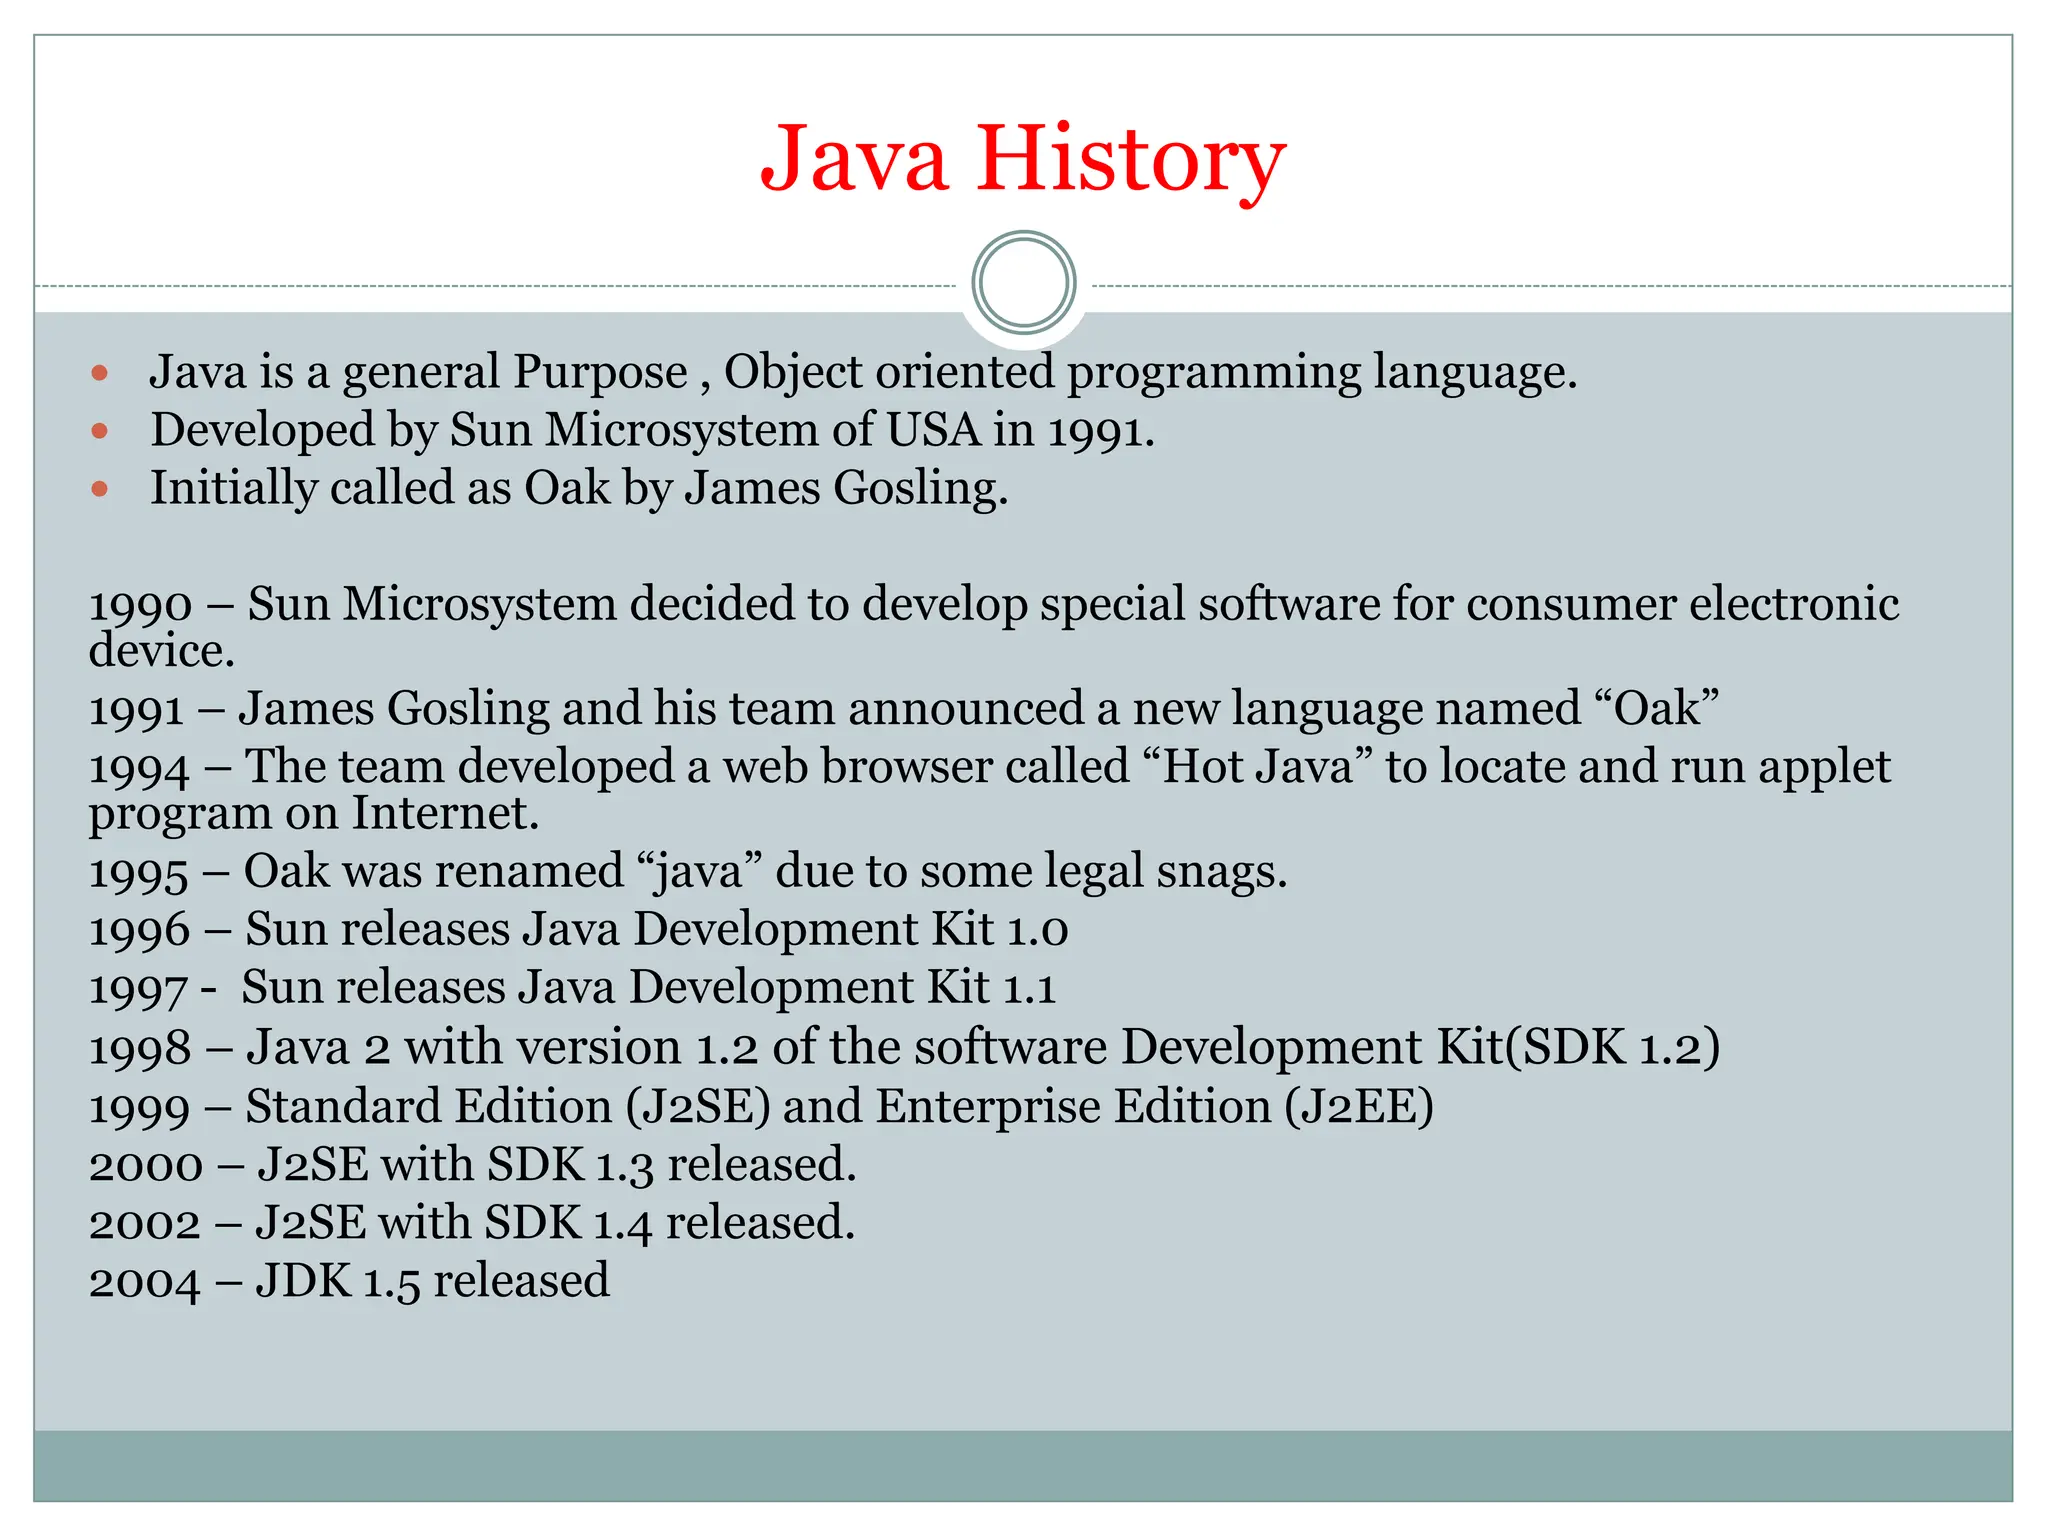Click the bullet before 'Developed by Sun Microsystem'
This screenshot has width=2048, height=1536.
click(99, 432)
